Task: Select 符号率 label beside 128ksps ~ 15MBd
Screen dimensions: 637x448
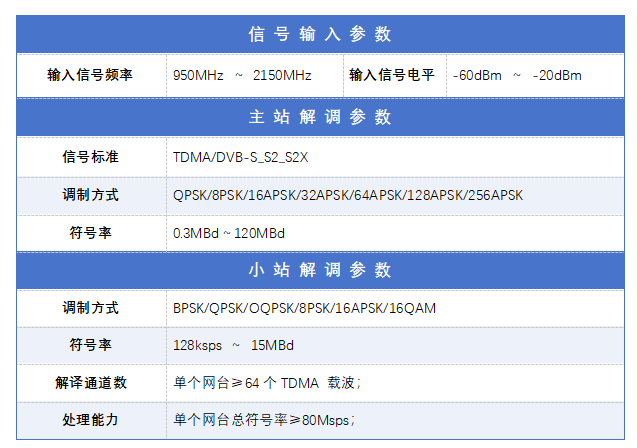Action: pyautogui.click(x=90, y=345)
